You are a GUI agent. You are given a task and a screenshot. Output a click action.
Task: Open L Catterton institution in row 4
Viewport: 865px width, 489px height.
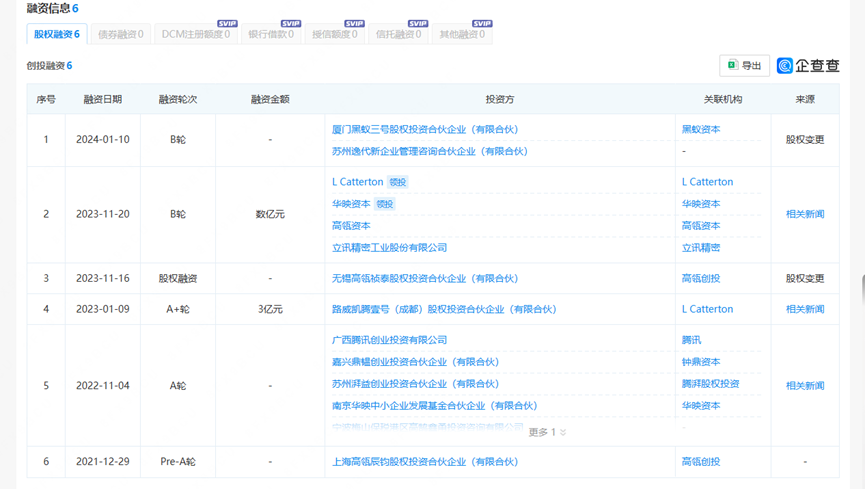(x=707, y=309)
